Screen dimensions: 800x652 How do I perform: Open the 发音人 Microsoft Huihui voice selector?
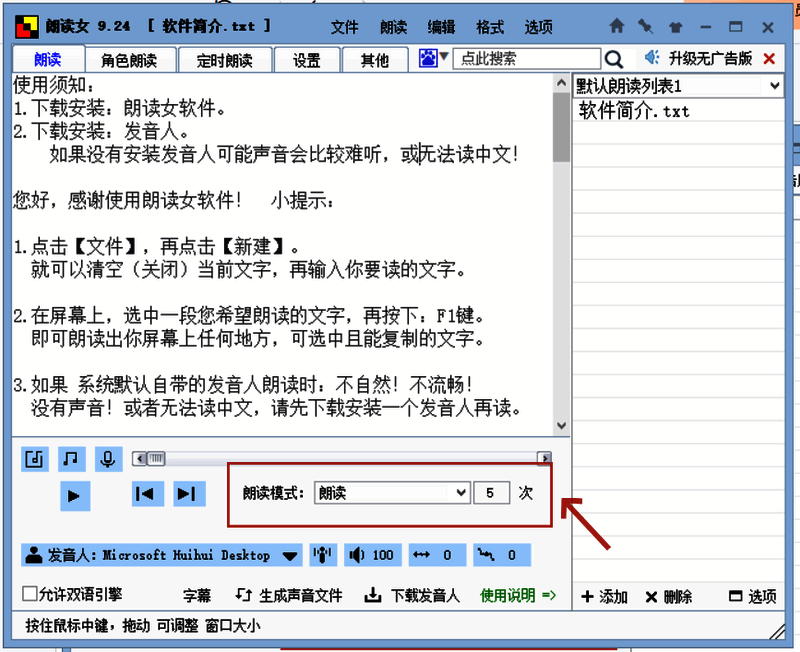[x=160, y=555]
